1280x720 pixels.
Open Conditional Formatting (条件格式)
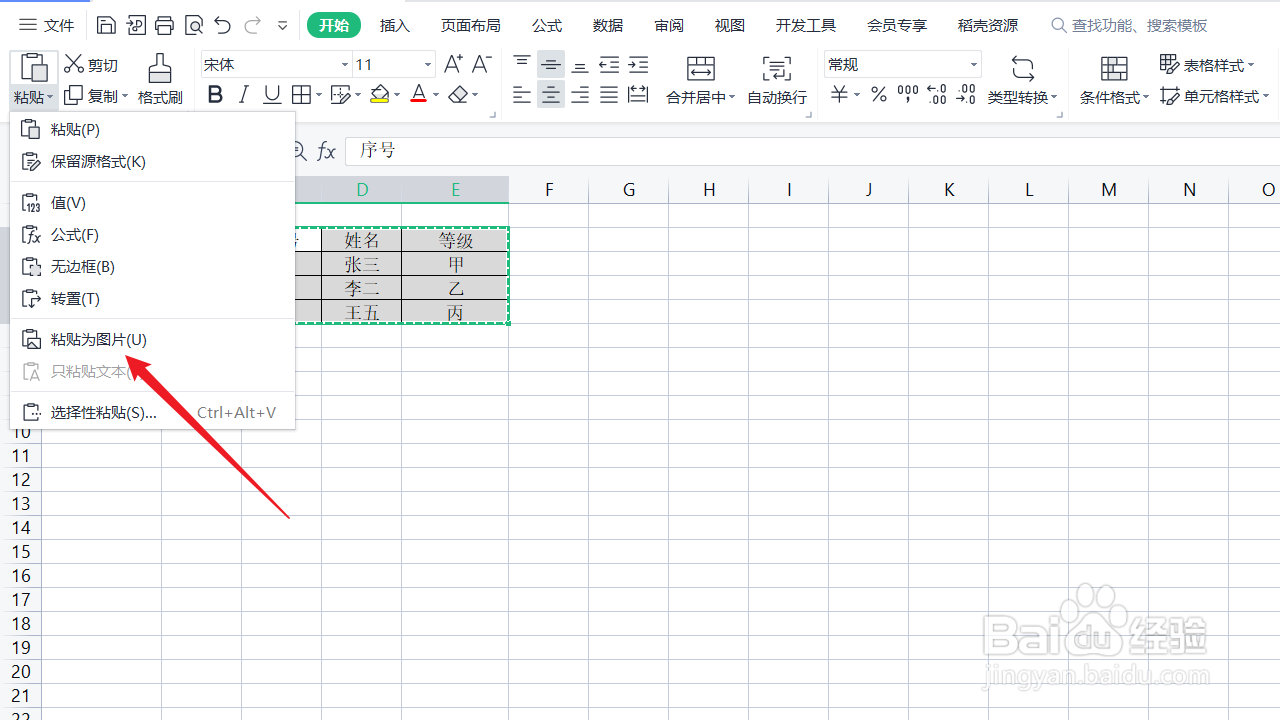(1114, 80)
